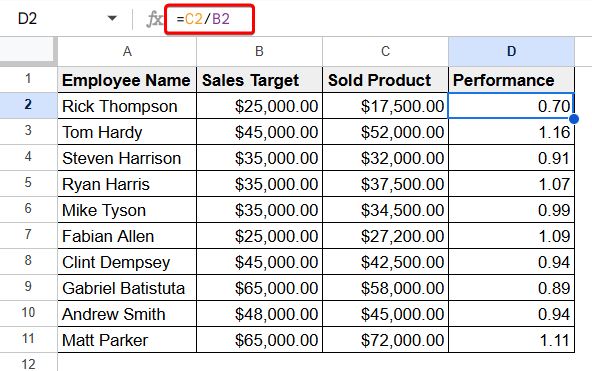The width and height of the screenshot is (592, 371).
Task: Select the $17,500.00 sold product cell
Action: 385,106
